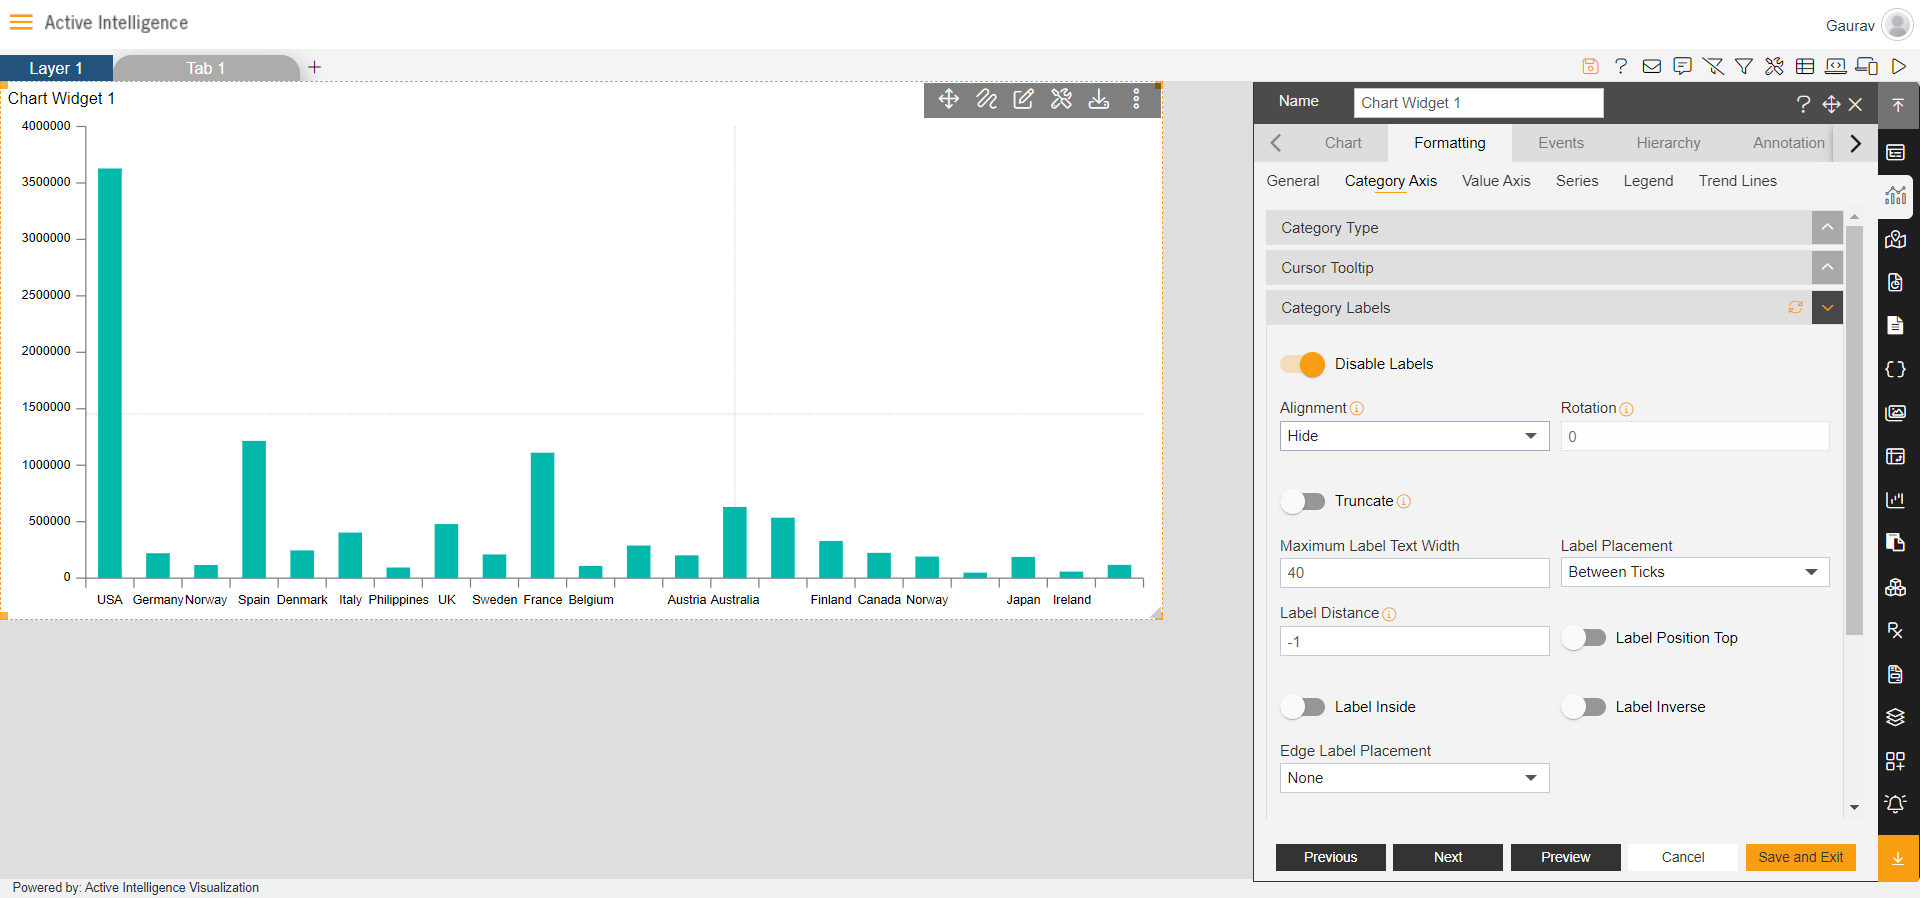Click the clear filter icon
Viewport: 1920px width, 898px height.
pyautogui.click(x=1713, y=66)
